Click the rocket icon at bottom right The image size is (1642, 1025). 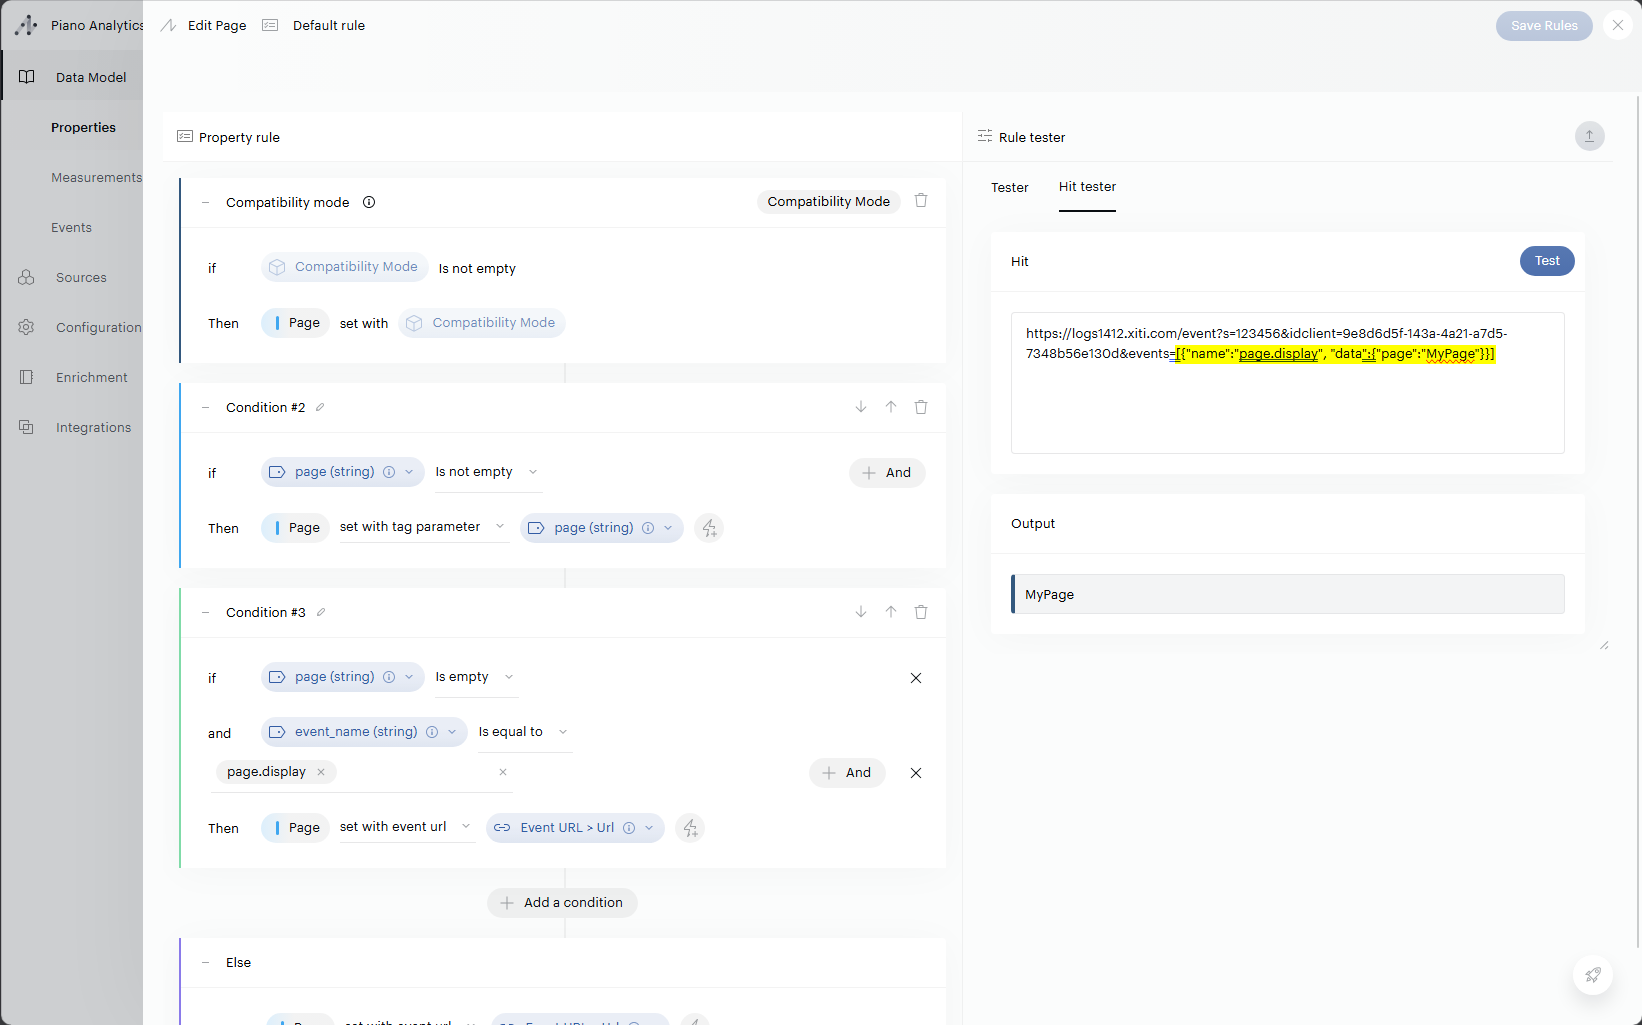1592,975
